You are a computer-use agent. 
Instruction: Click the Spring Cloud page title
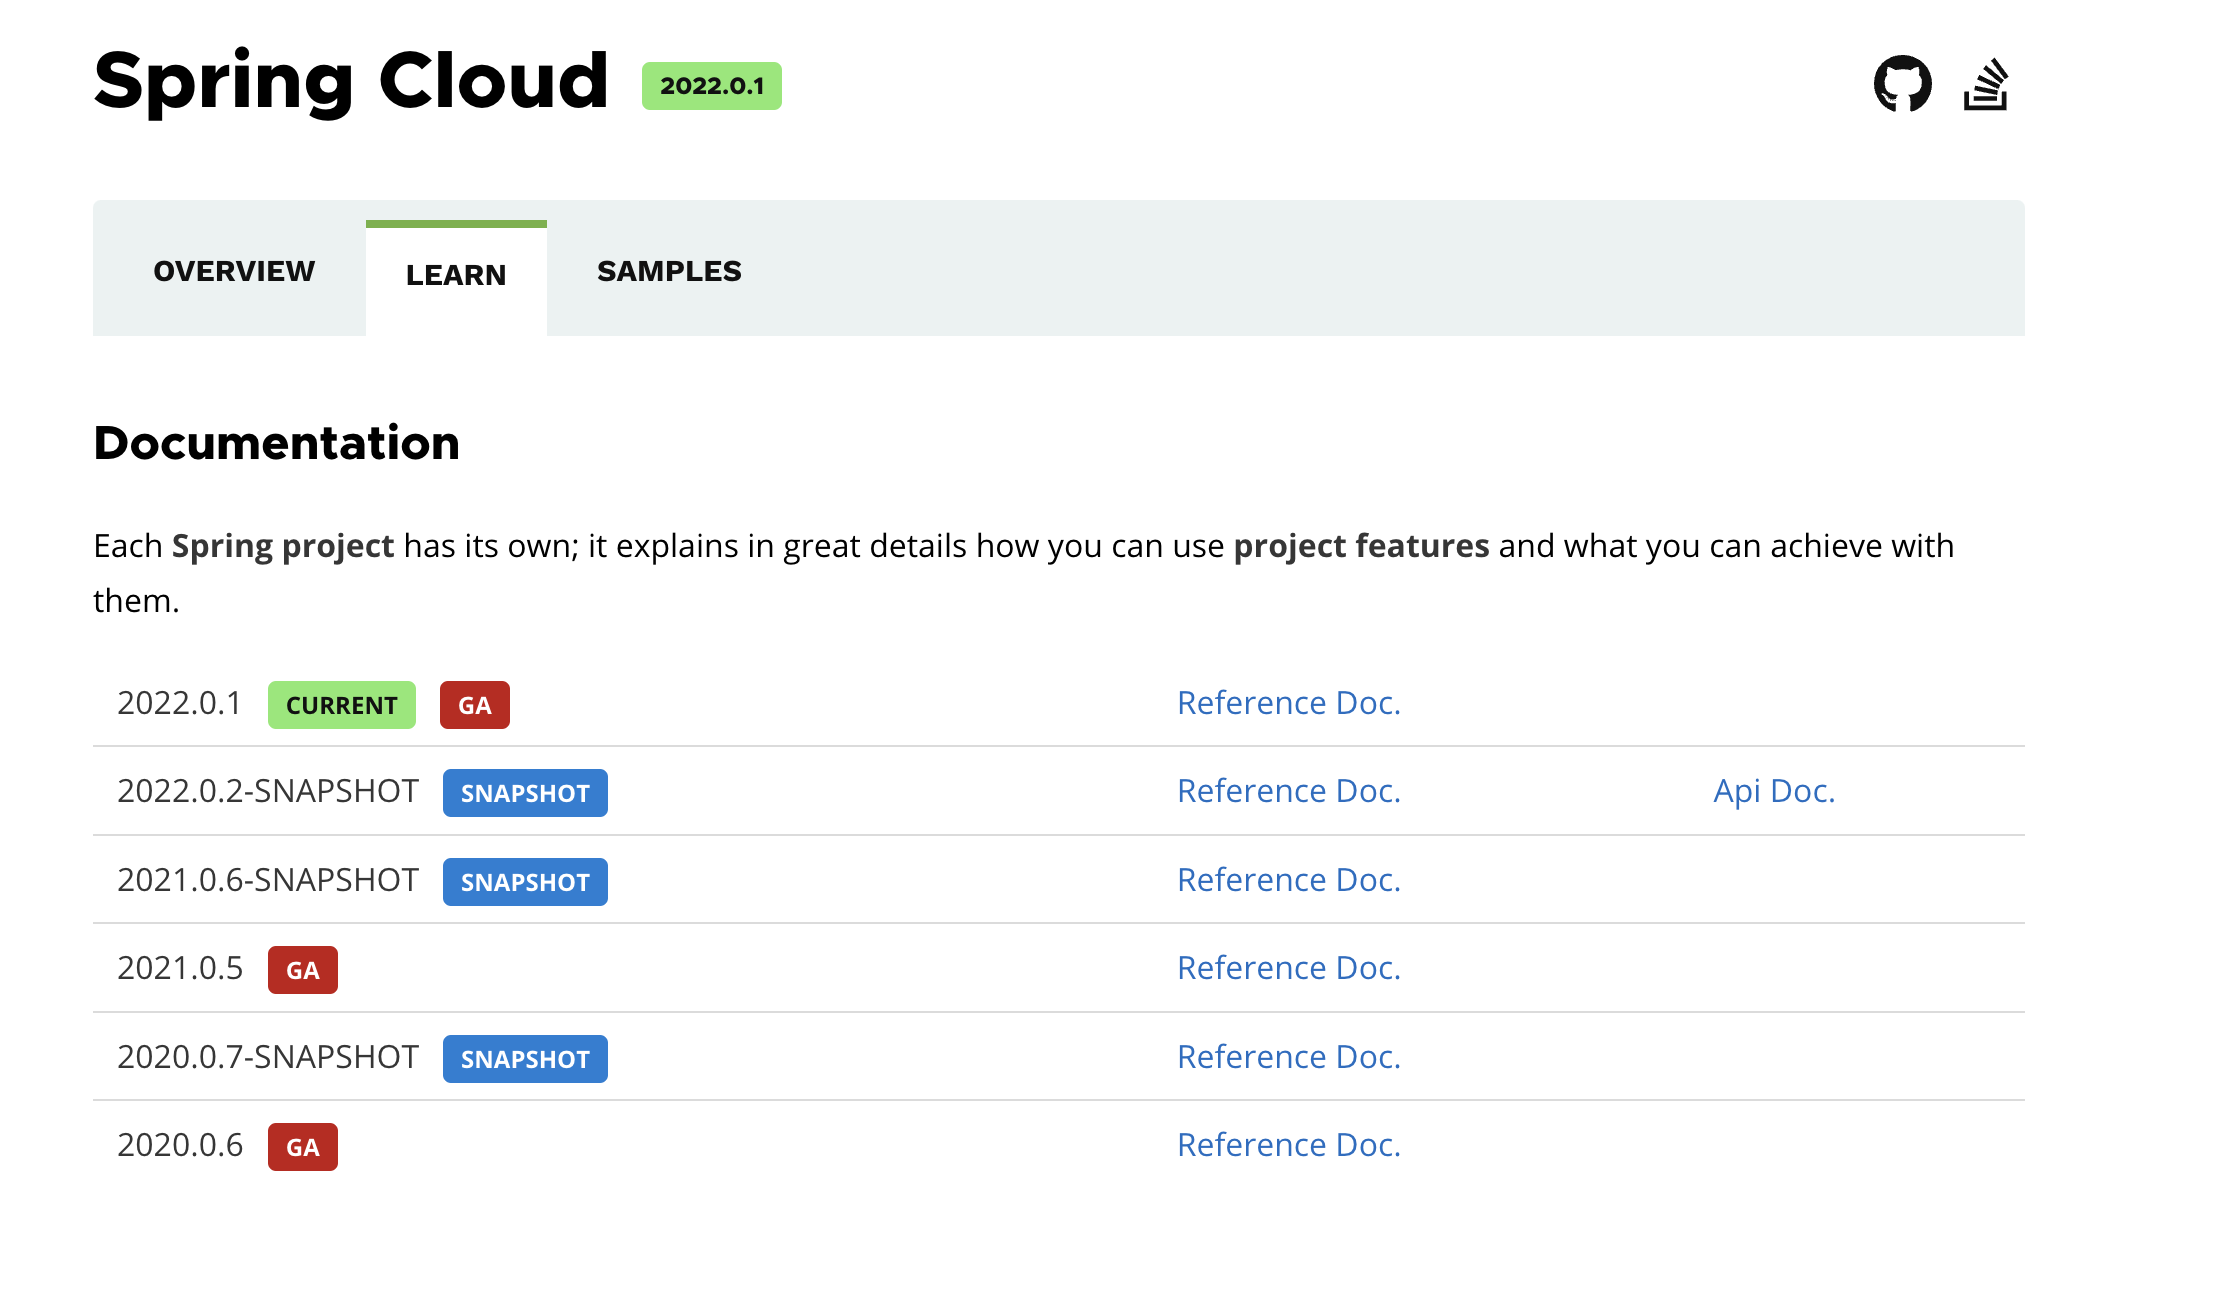pyautogui.click(x=351, y=82)
